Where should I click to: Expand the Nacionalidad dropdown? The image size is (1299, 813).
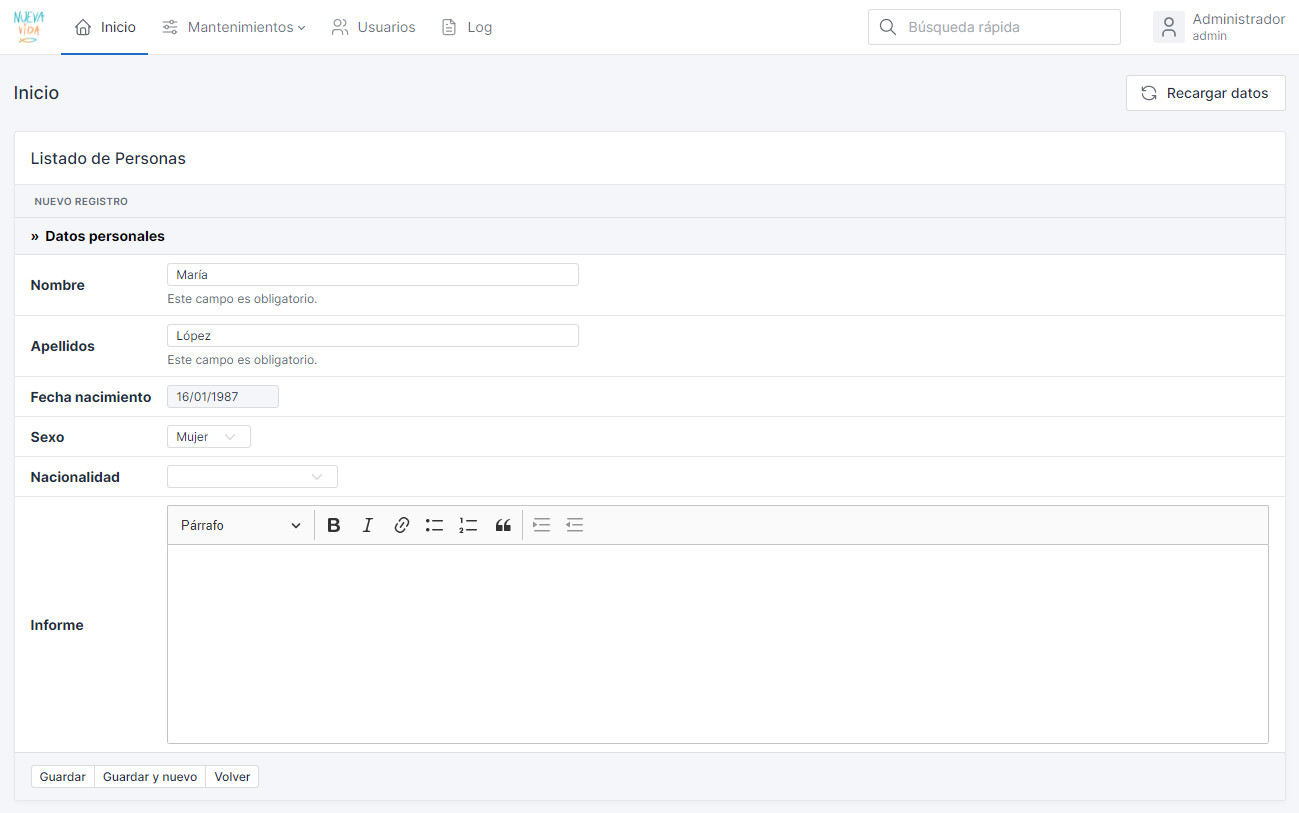[252, 477]
